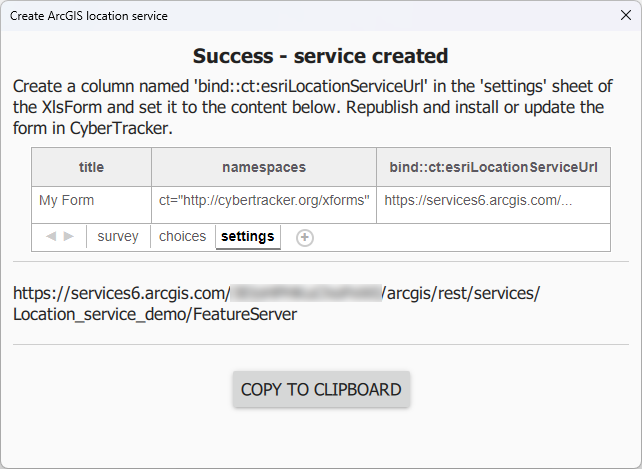Click the 'title' column header
The image size is (642, 469).
(x=91, y=167)
